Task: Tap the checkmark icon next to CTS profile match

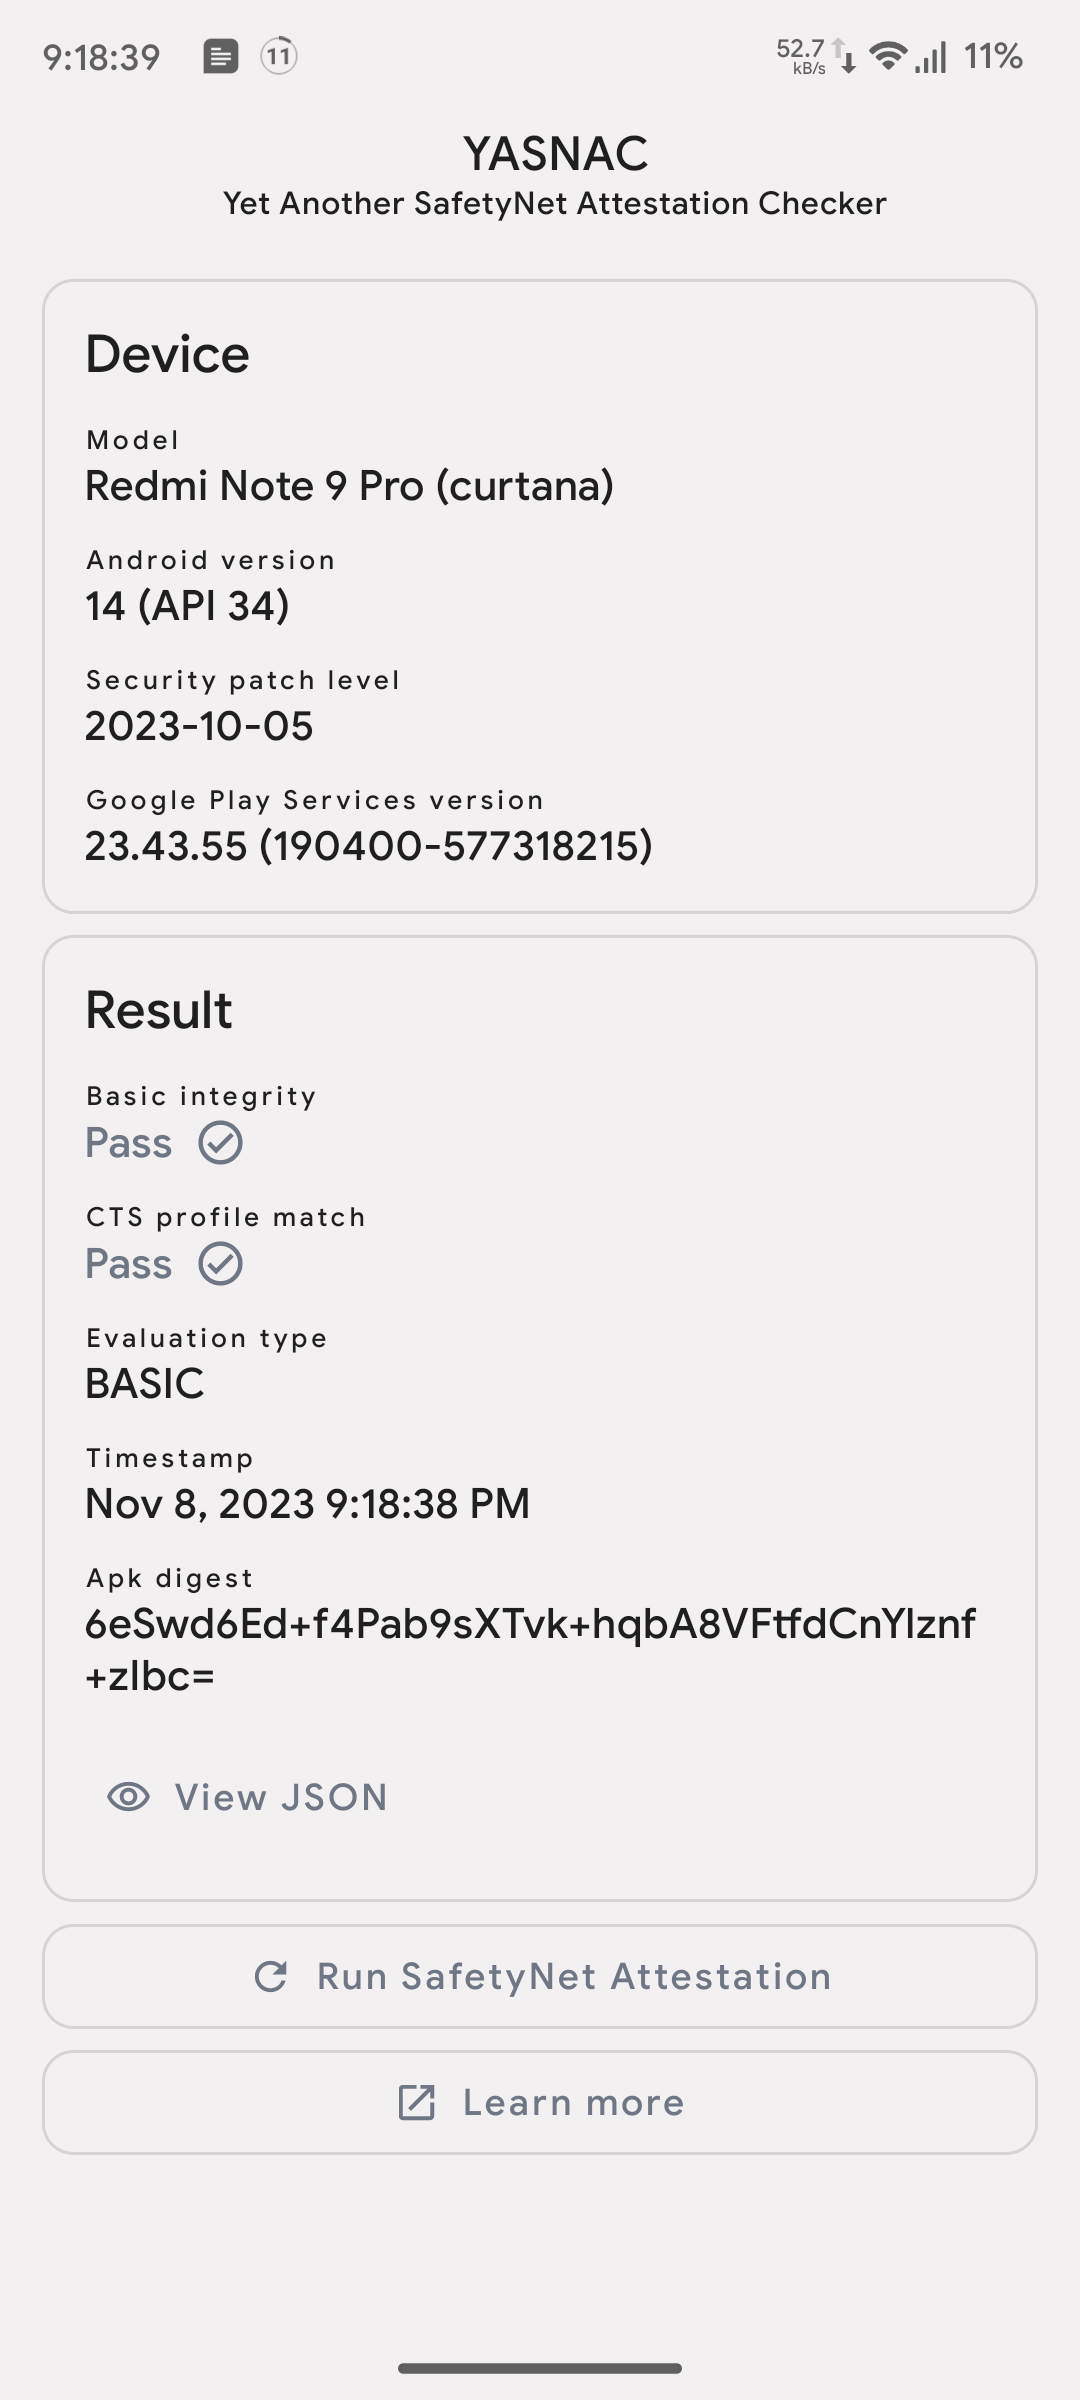Action: [222, 1264]
